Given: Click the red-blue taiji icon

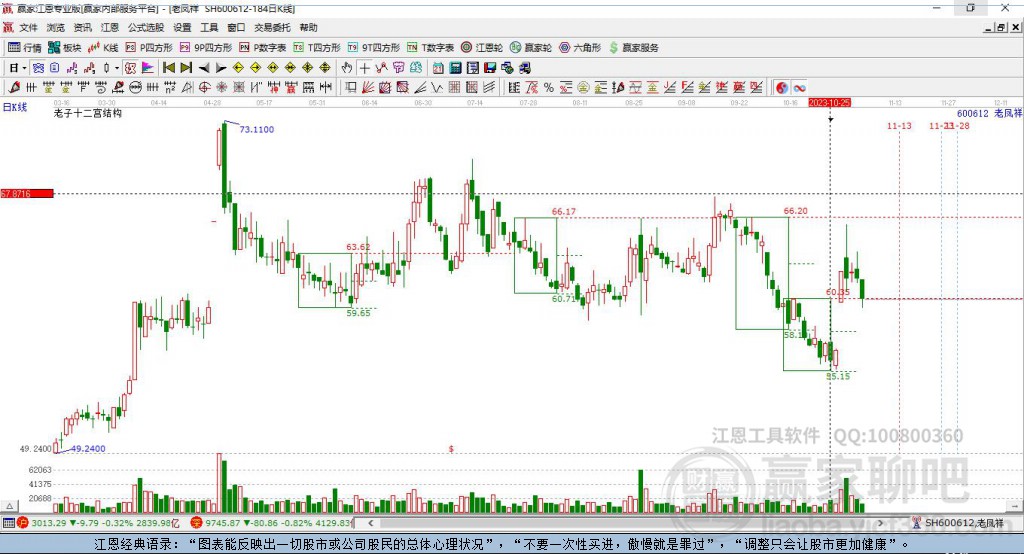Looking at the screenshot, I should click(x=782, y=88).
